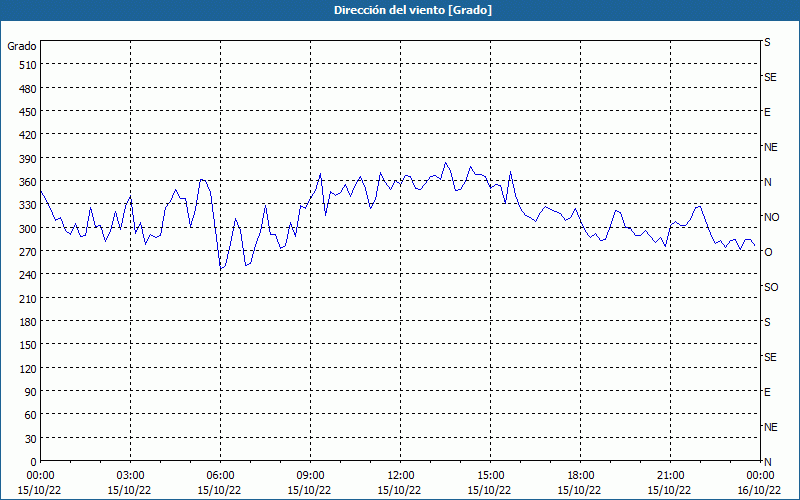Select the 300 tick label
Viewport: 800px width, 500px height.
point(28,229)
